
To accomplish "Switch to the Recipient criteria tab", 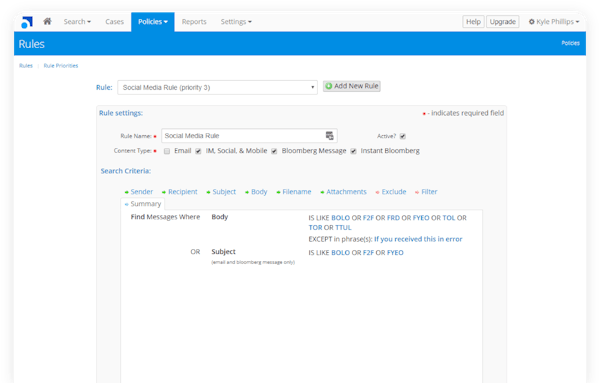I will click(x=179, y=192).
